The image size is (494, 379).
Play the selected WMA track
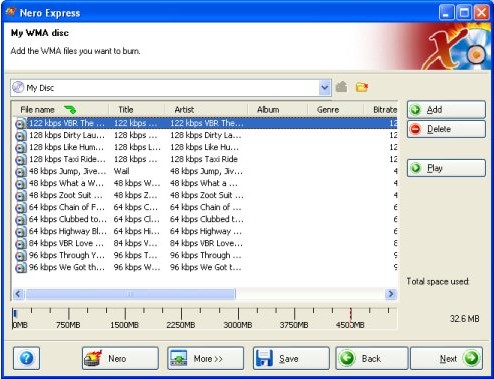[x=446, y=168]
